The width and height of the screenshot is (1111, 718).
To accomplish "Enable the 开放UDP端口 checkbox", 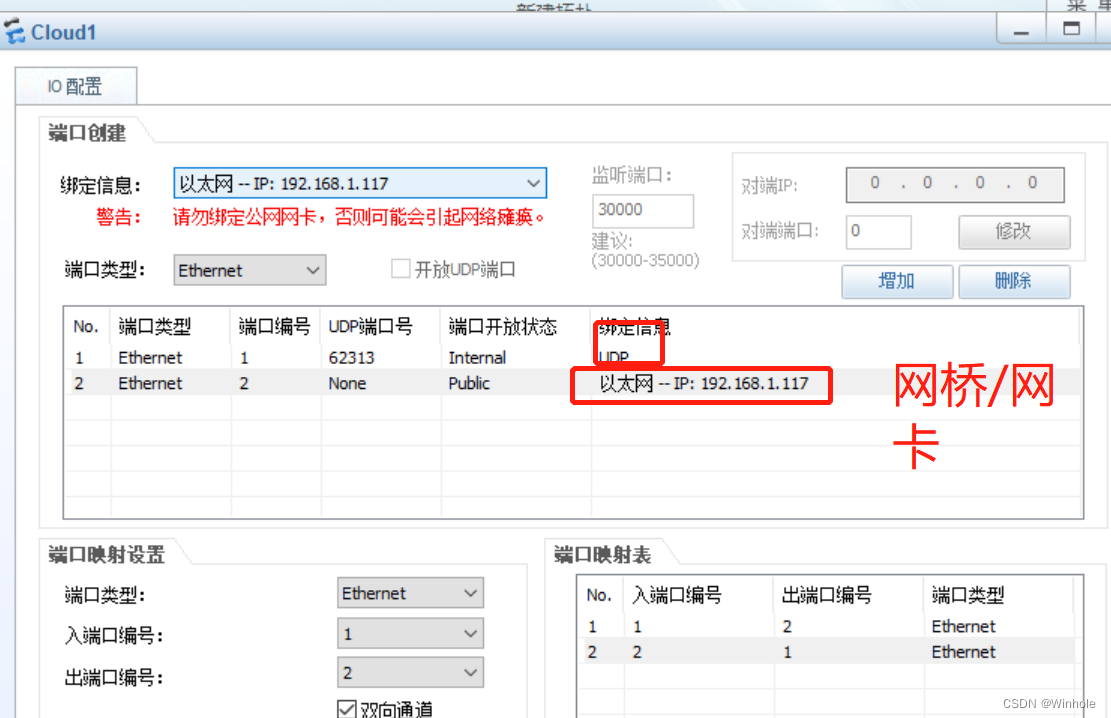I will click(x=400, y=268).
